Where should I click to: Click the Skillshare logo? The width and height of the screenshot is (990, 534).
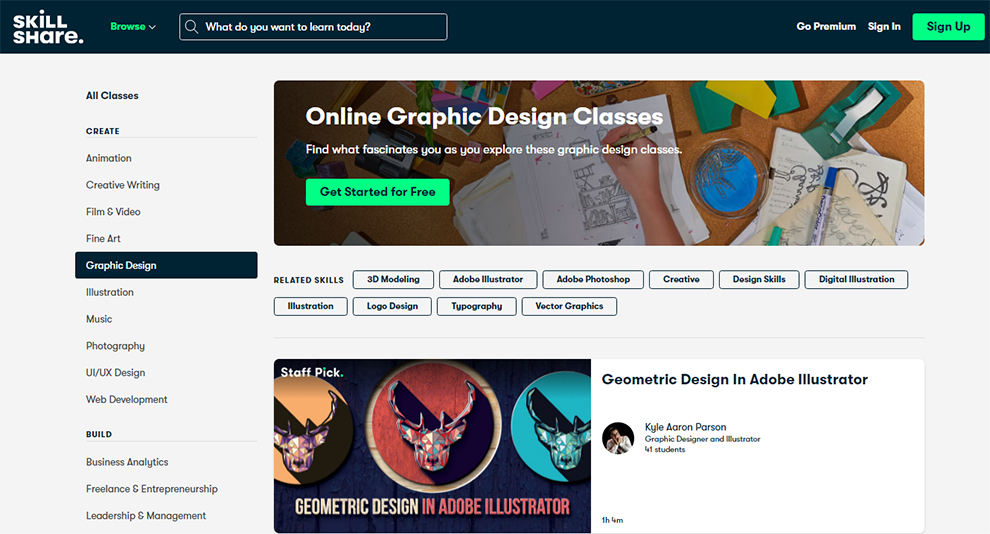[48, 27]
